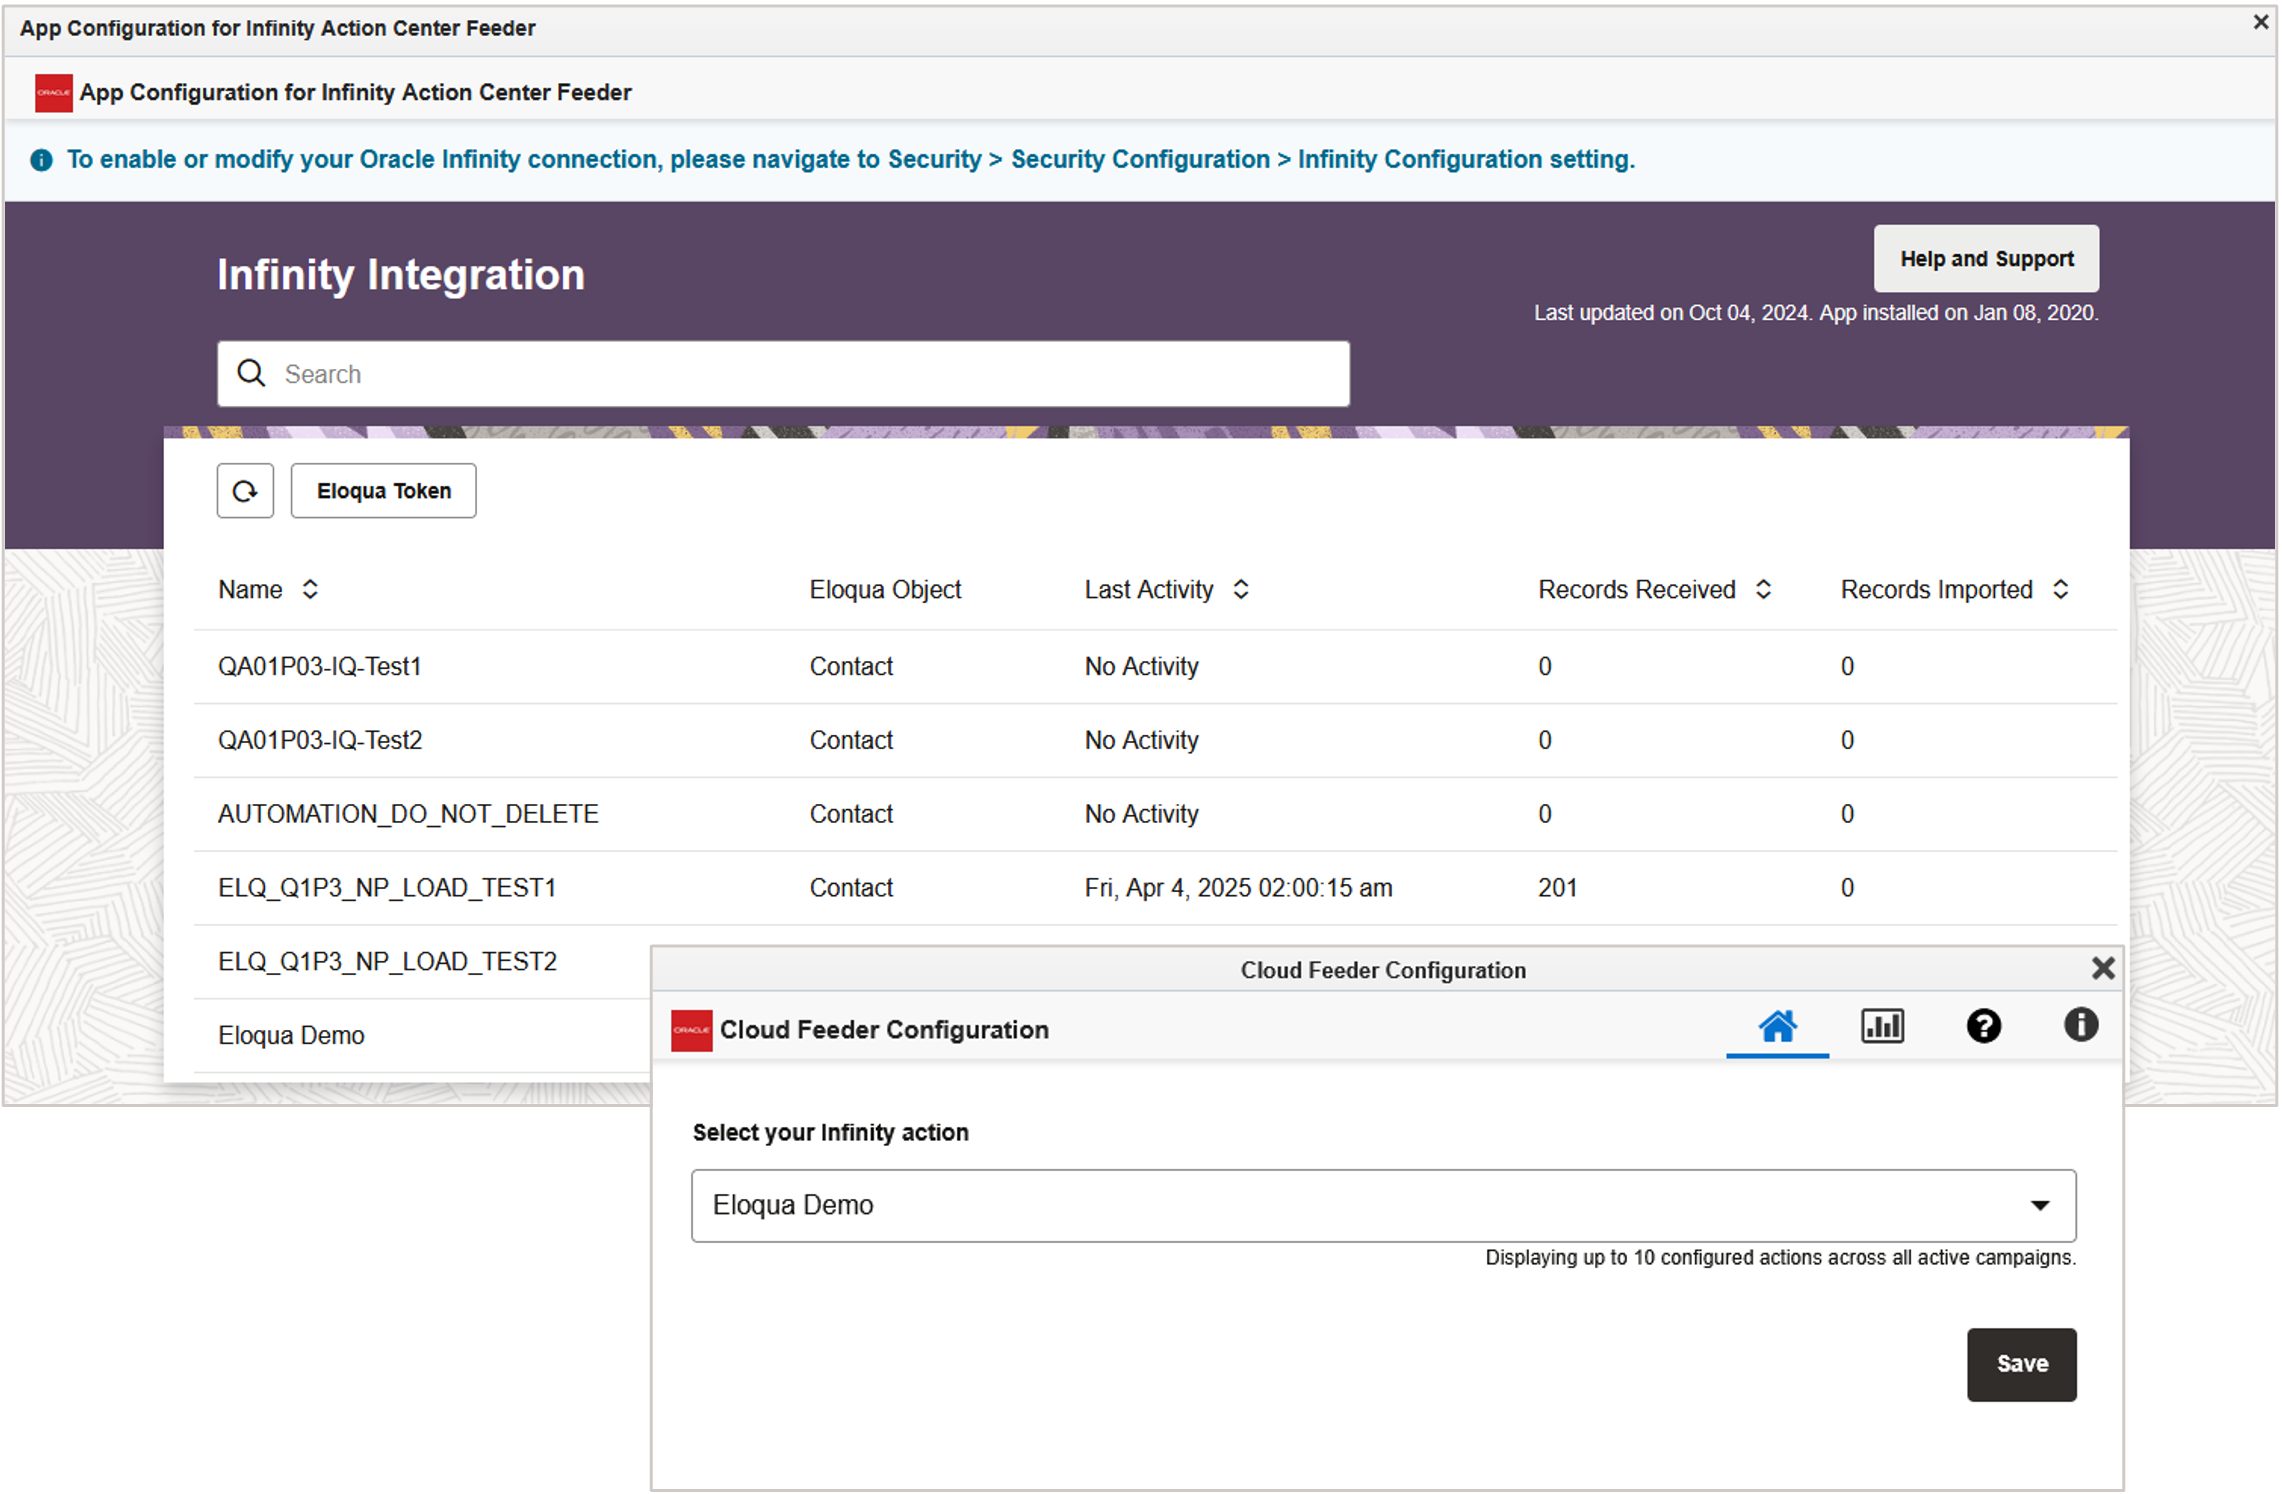Click Help and Support button
Image resolution: width=2282 pixels, height=1494 pixels.
[x=1986, y=258]
